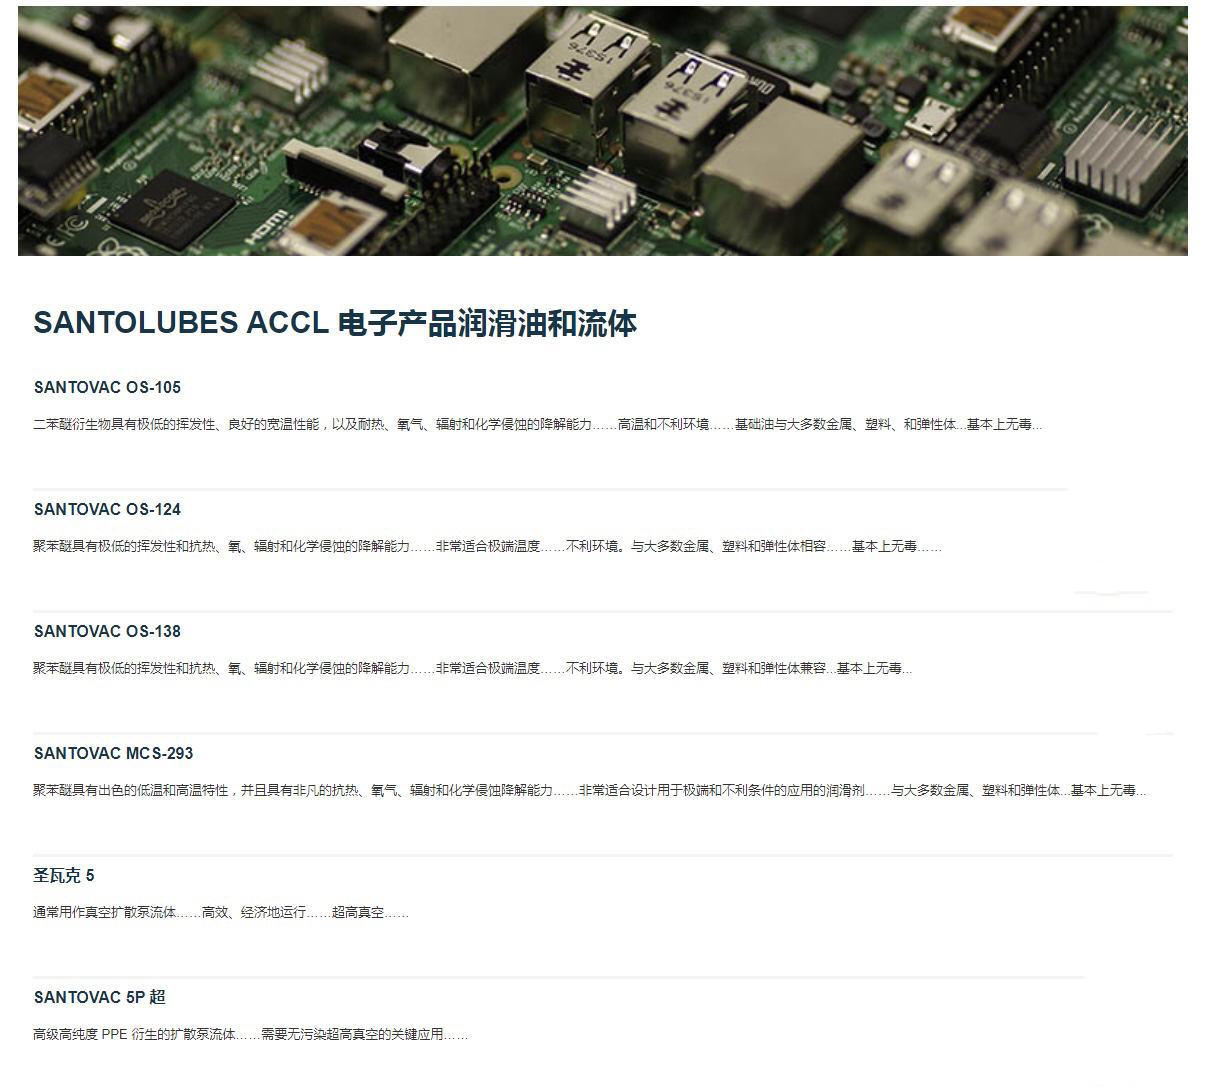Click the OS-105 description starting 二苯醚衍生物
1213x1087 pixels.
click(x=537, y=425)
